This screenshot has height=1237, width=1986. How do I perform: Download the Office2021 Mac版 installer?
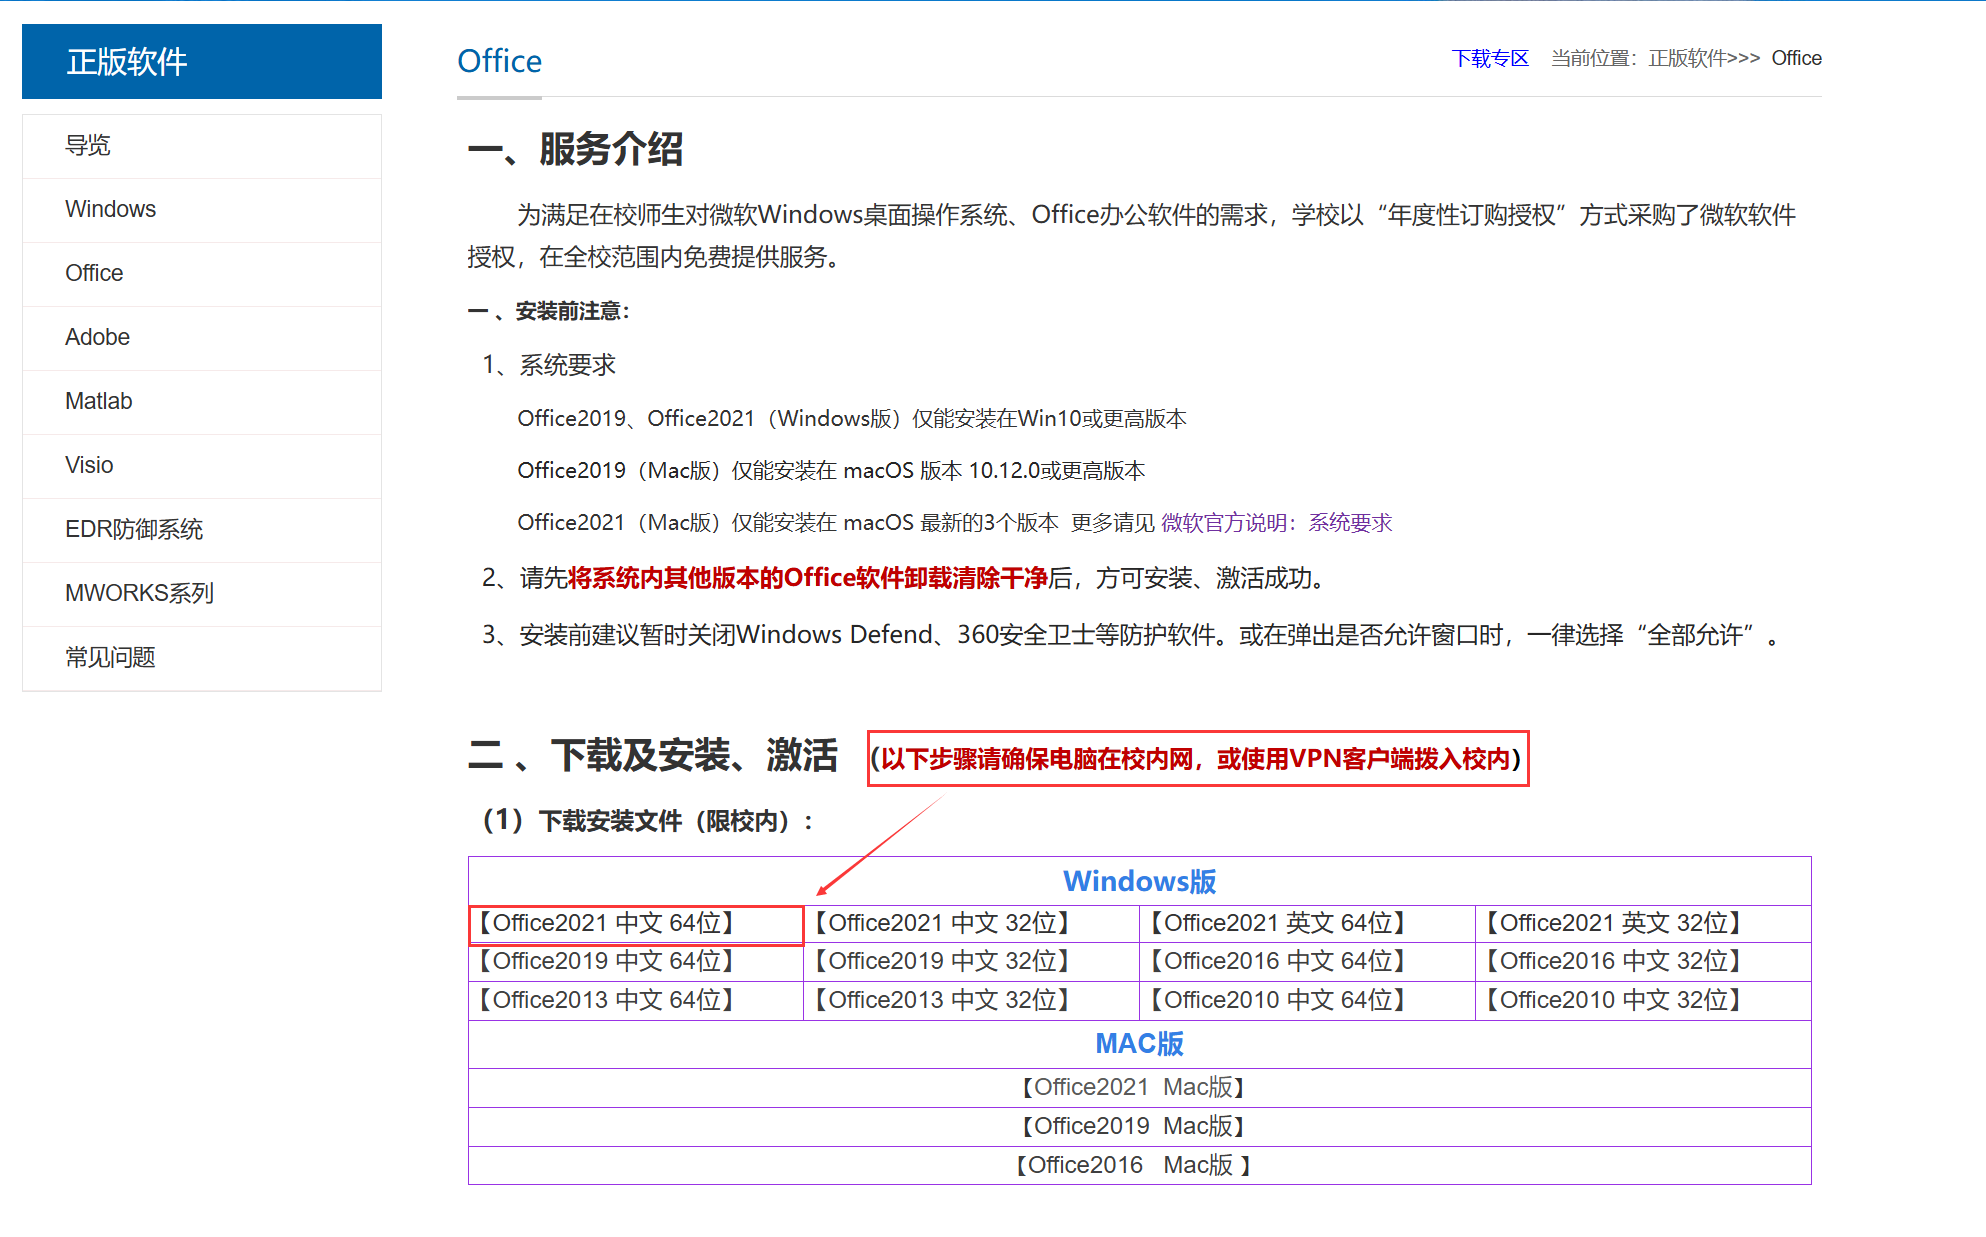(1133, 1088)
